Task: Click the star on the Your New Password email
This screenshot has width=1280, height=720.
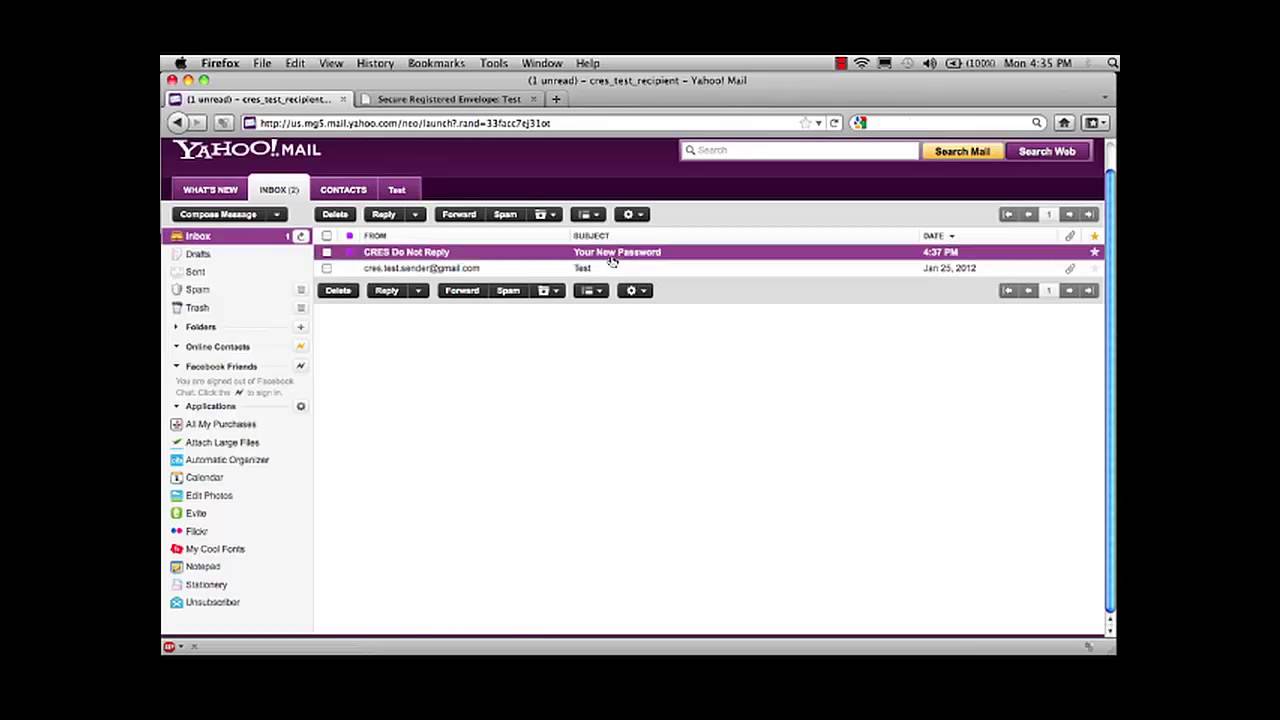Action: pos(1094,252)
